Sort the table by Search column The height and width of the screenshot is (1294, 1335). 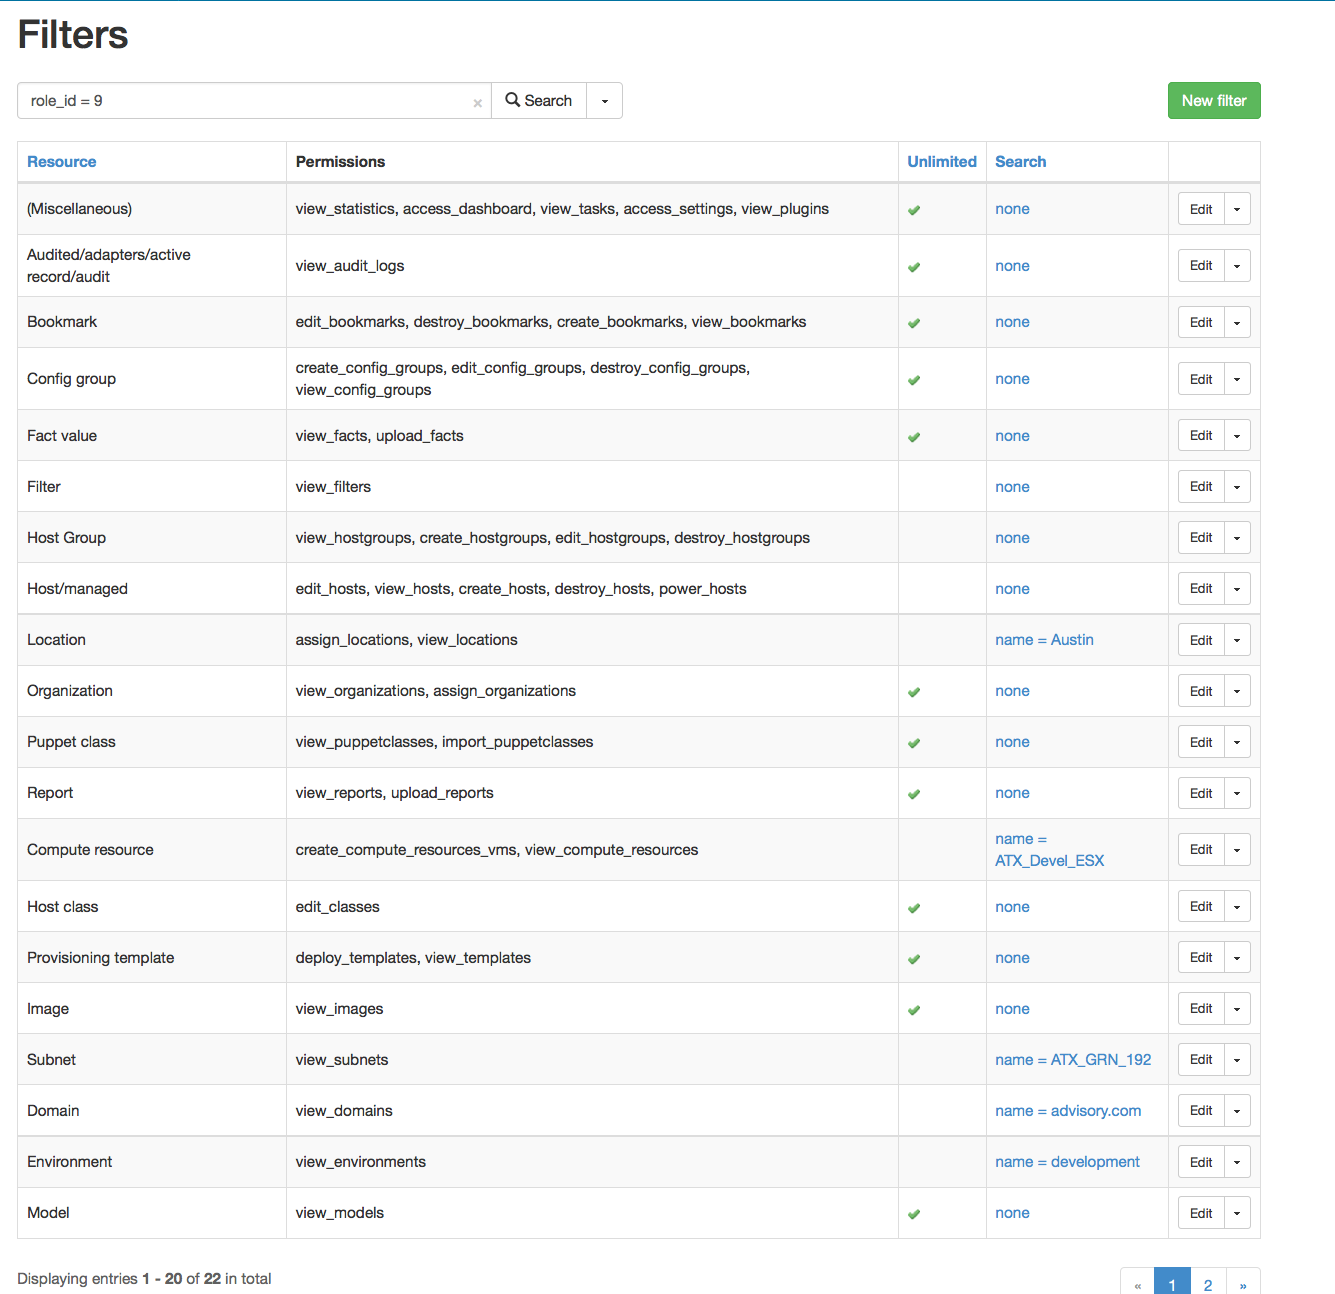pos(1021,162)
